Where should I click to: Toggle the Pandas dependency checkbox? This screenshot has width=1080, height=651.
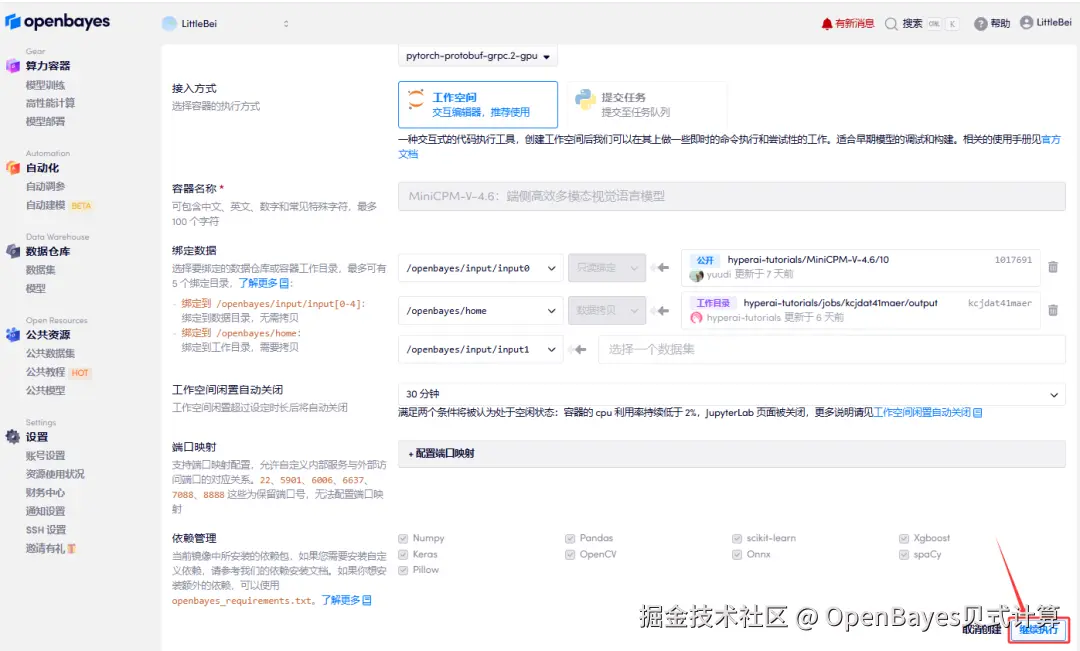click(570, 538)
